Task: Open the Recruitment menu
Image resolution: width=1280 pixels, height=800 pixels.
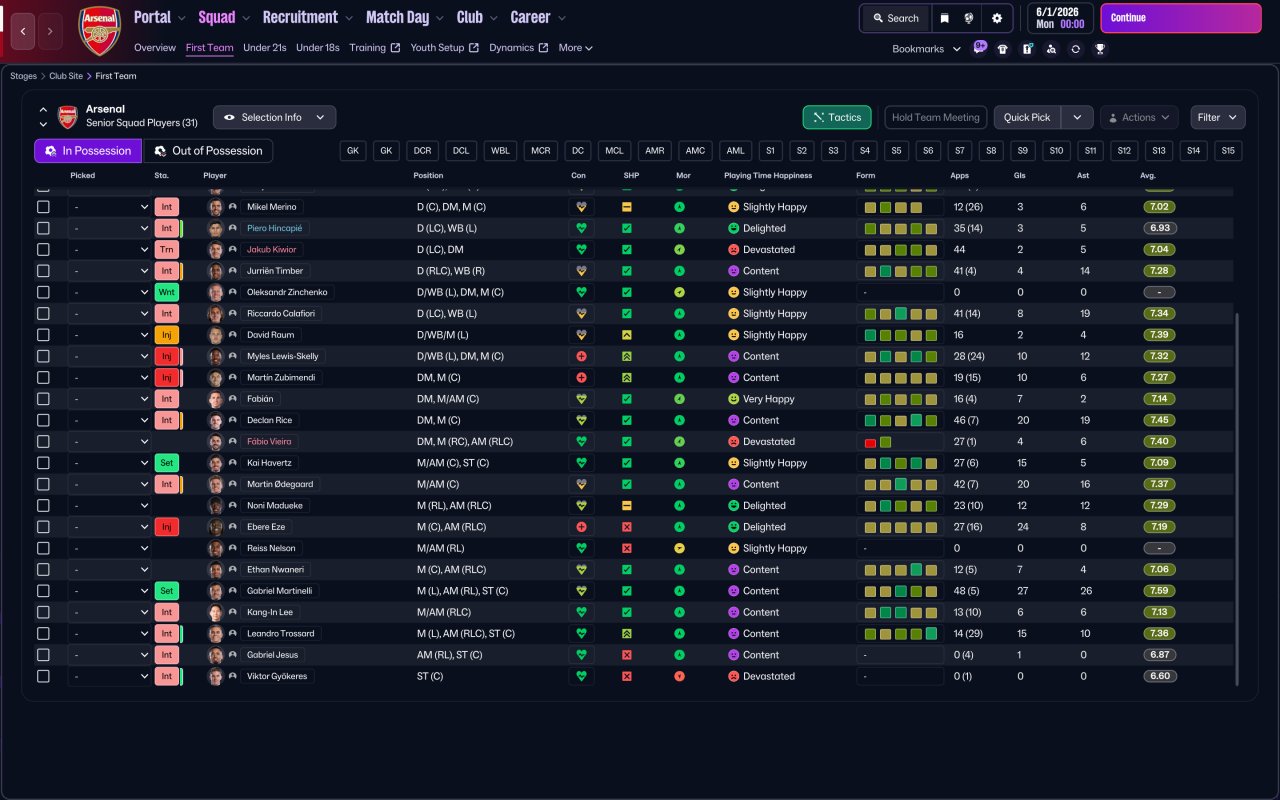Action: coord(308,17)
